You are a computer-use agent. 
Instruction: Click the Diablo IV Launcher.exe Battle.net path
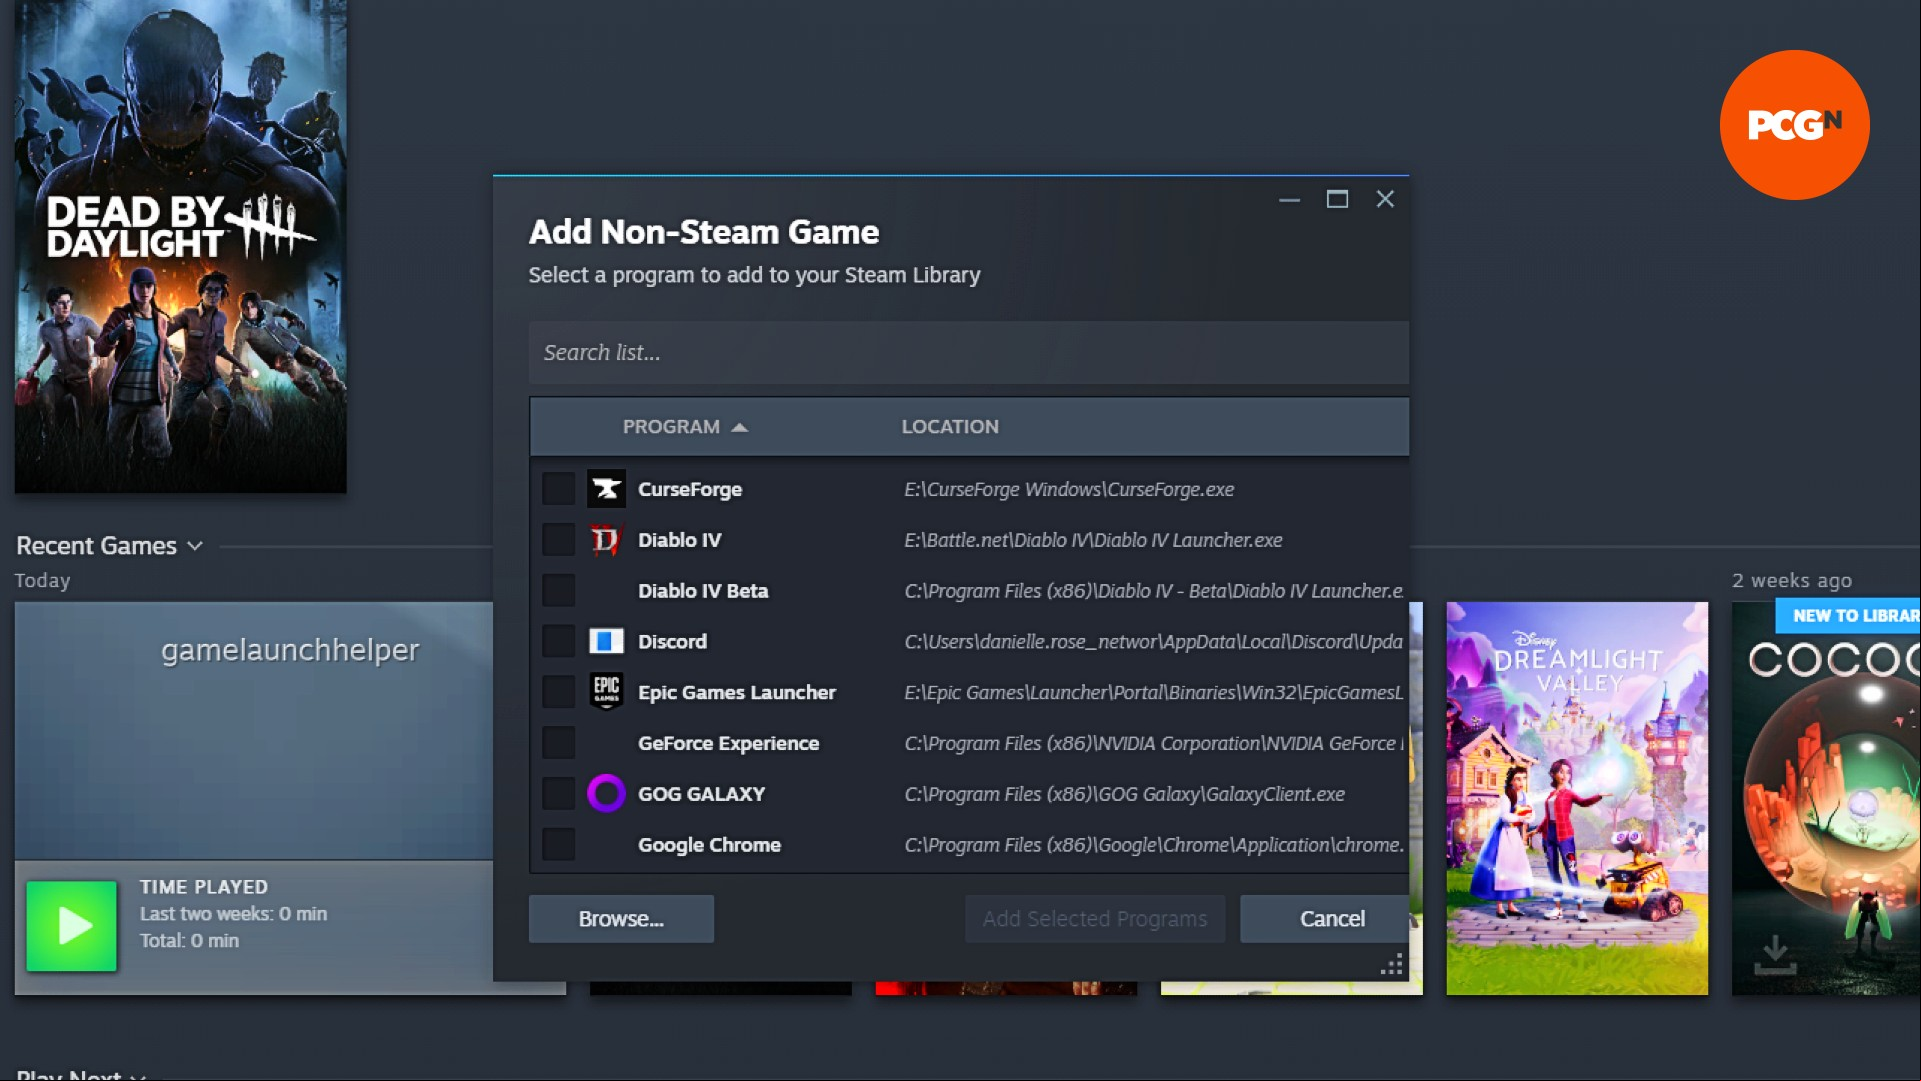tap(1094, 540)
